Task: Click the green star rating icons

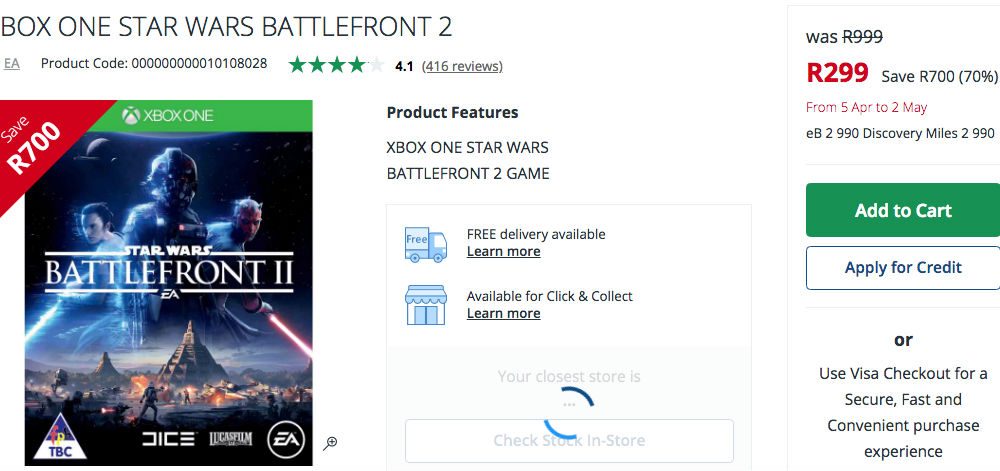Action: [x=335, y=66]
